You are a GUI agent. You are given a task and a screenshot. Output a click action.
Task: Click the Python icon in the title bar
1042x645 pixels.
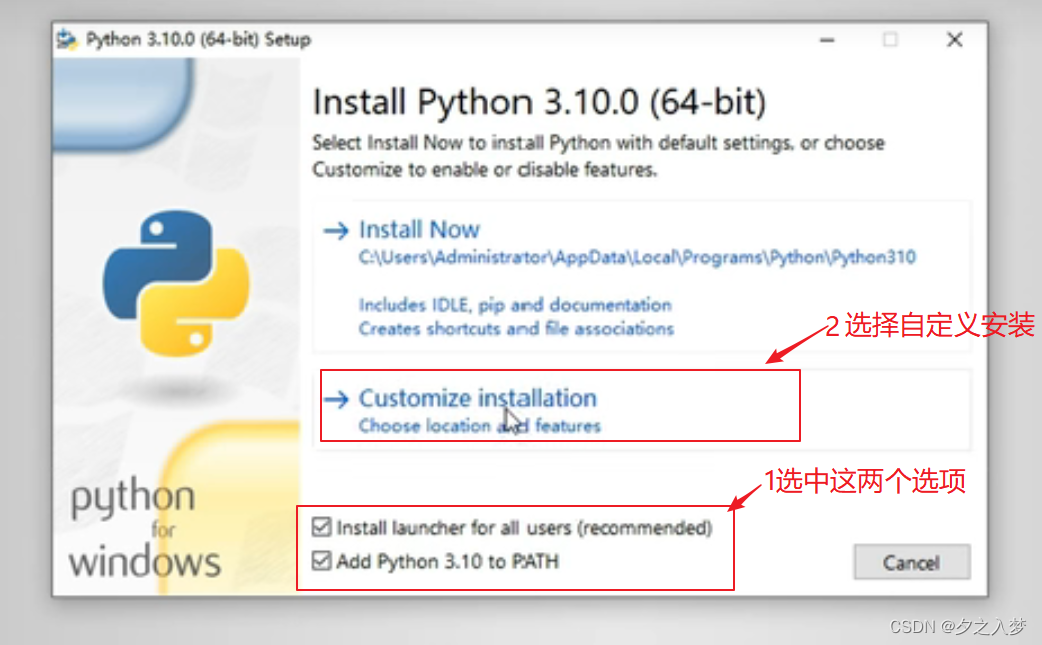[x=66, y=39]
